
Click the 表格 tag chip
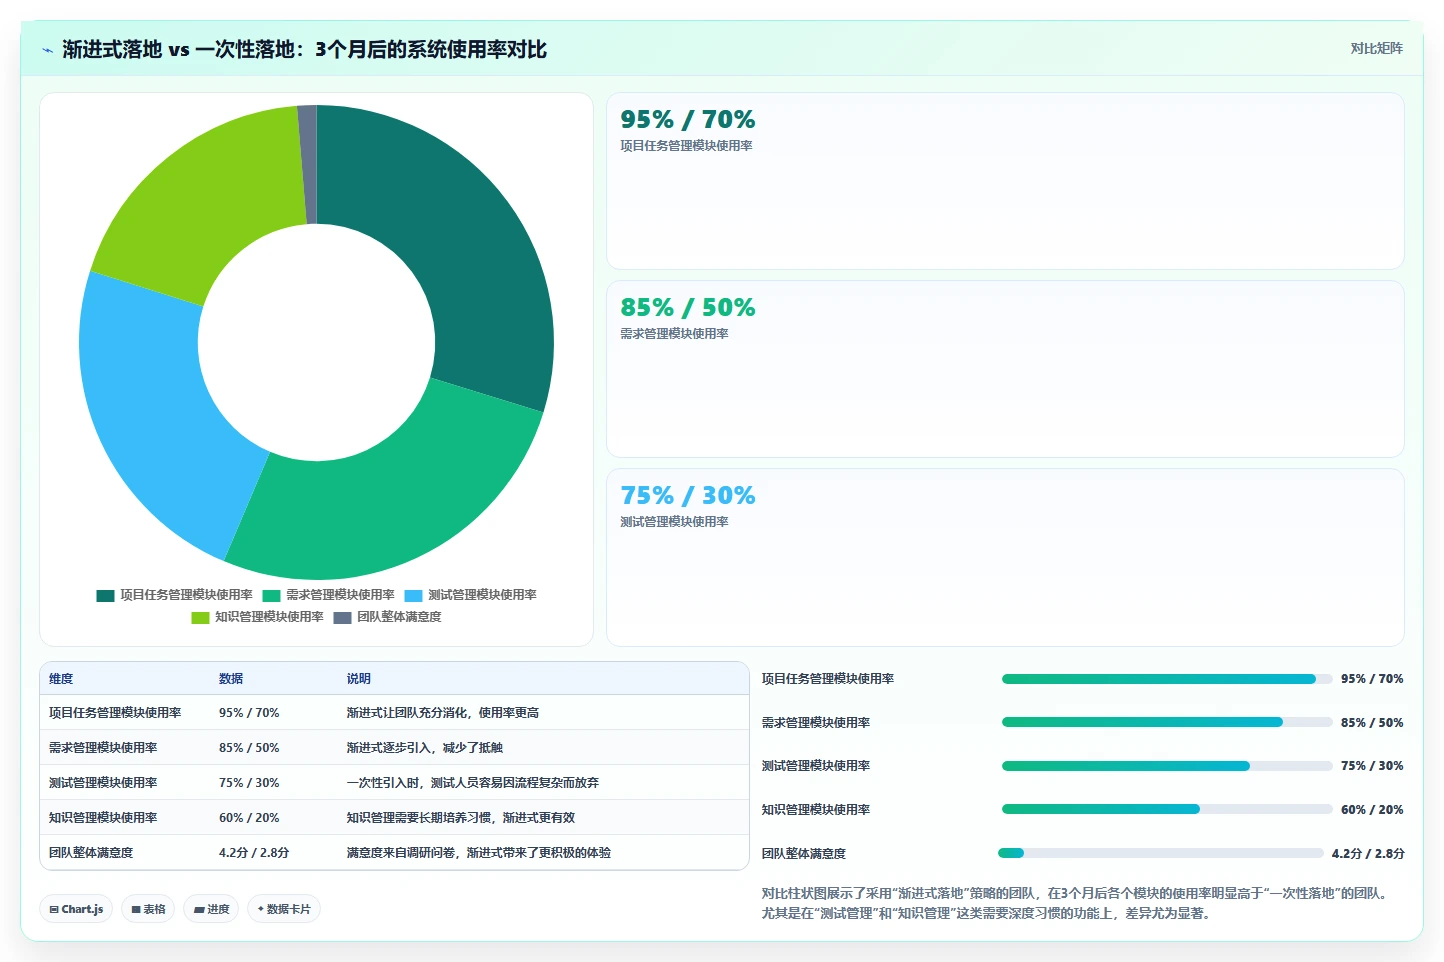click(x=148, y=909)
